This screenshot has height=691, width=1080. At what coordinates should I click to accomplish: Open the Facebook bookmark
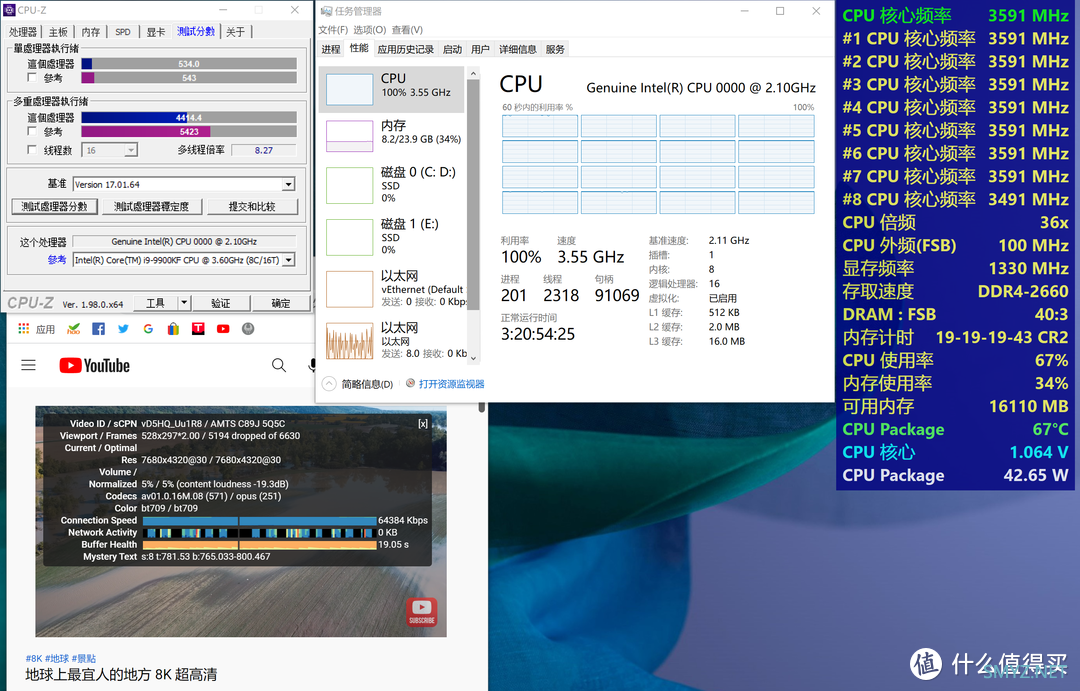point(98,329)
